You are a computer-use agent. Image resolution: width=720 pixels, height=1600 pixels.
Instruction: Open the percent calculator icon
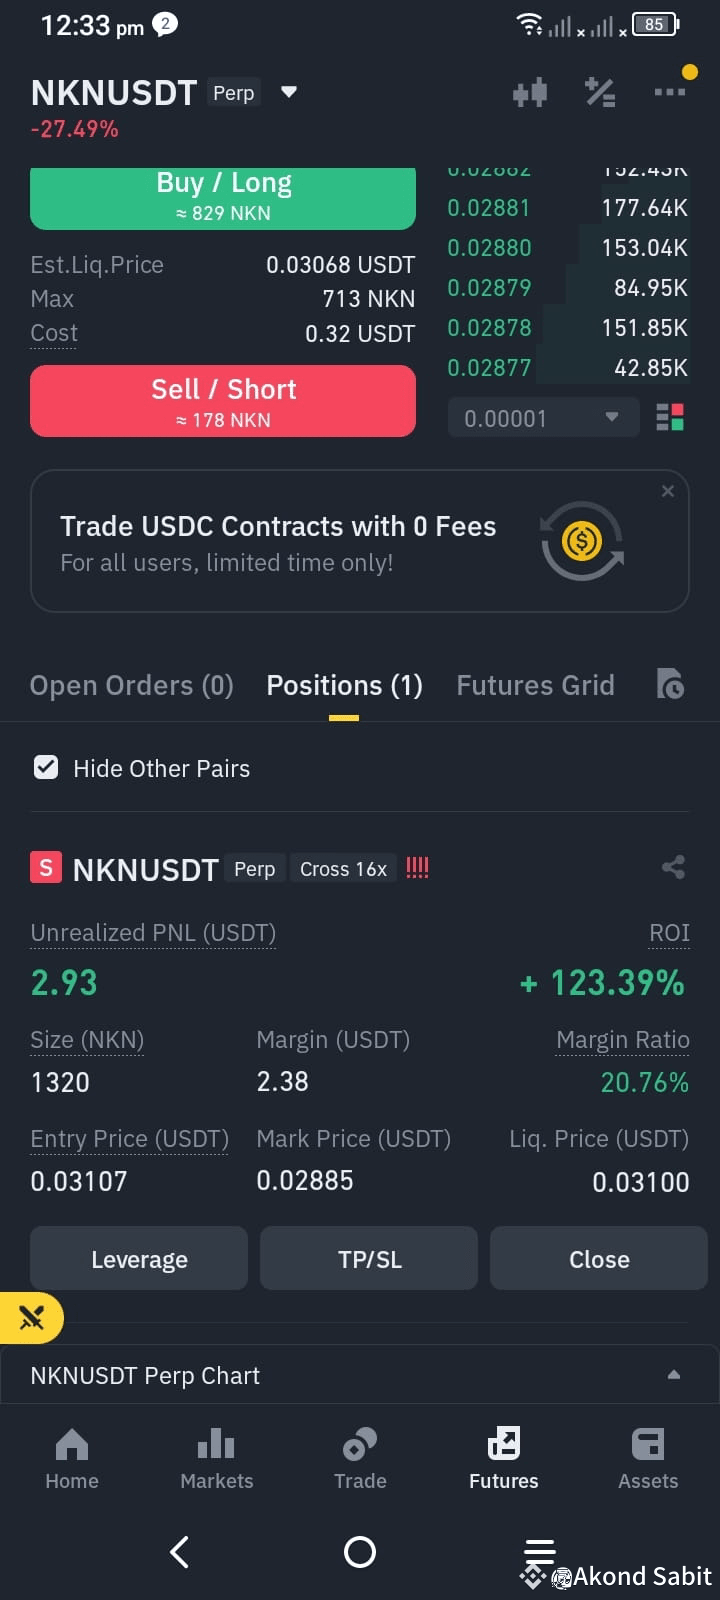tap(600, 93)
